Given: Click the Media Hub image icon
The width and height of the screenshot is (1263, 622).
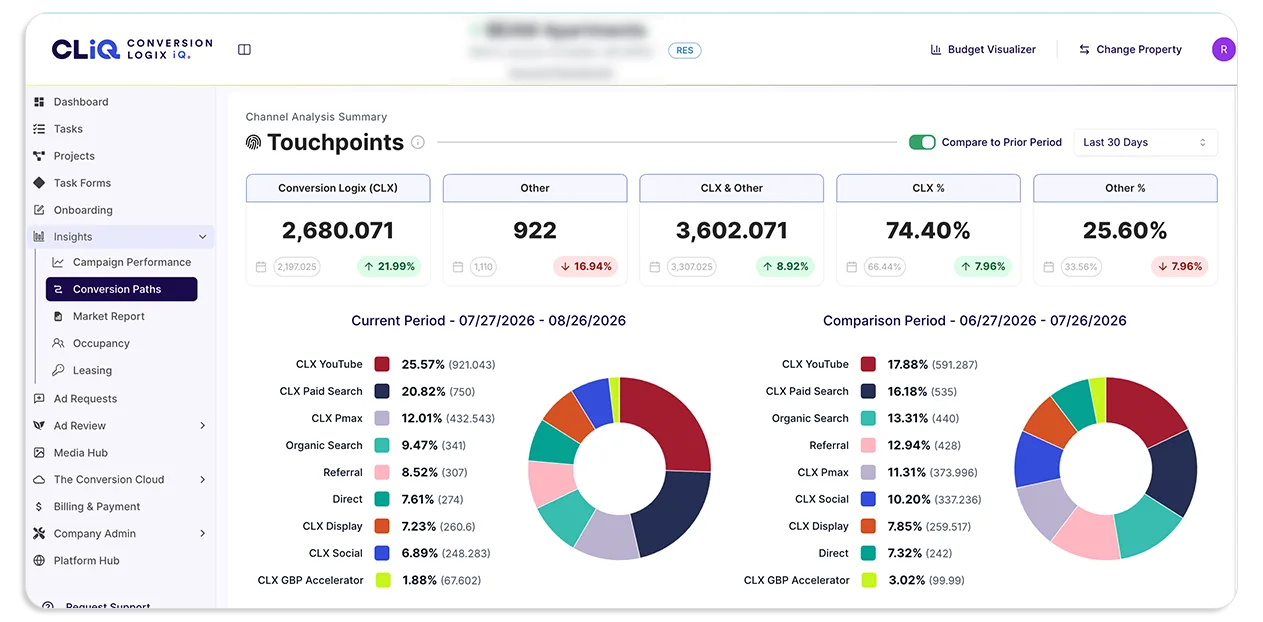Looking at the screenshot, I should tap(39, 452).
